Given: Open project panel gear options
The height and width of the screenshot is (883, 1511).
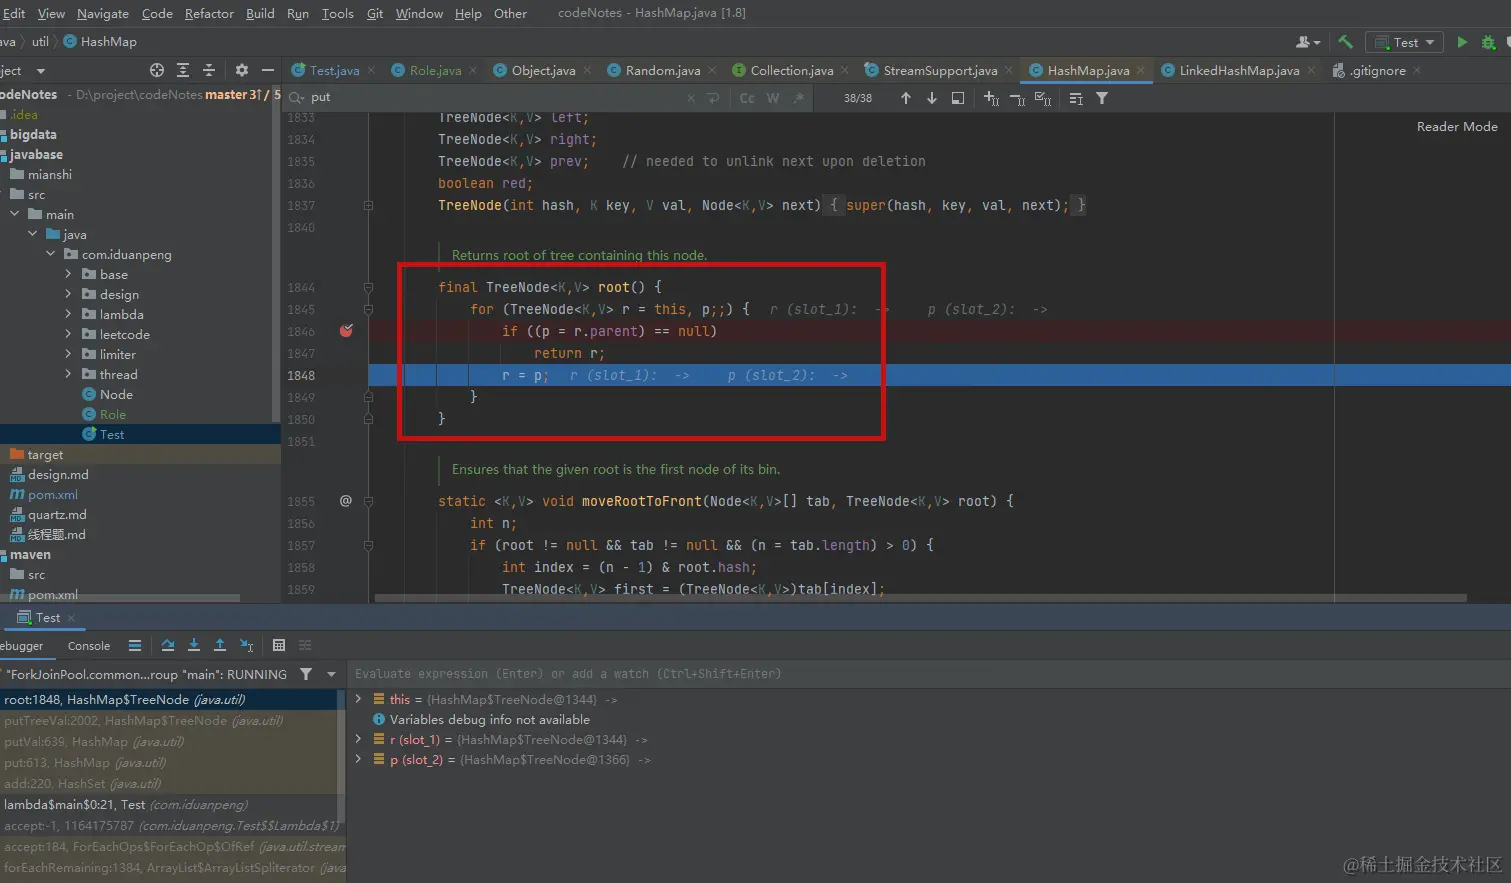Looking at the screenshot, I should pyautogui.click(x=241, y=70).
